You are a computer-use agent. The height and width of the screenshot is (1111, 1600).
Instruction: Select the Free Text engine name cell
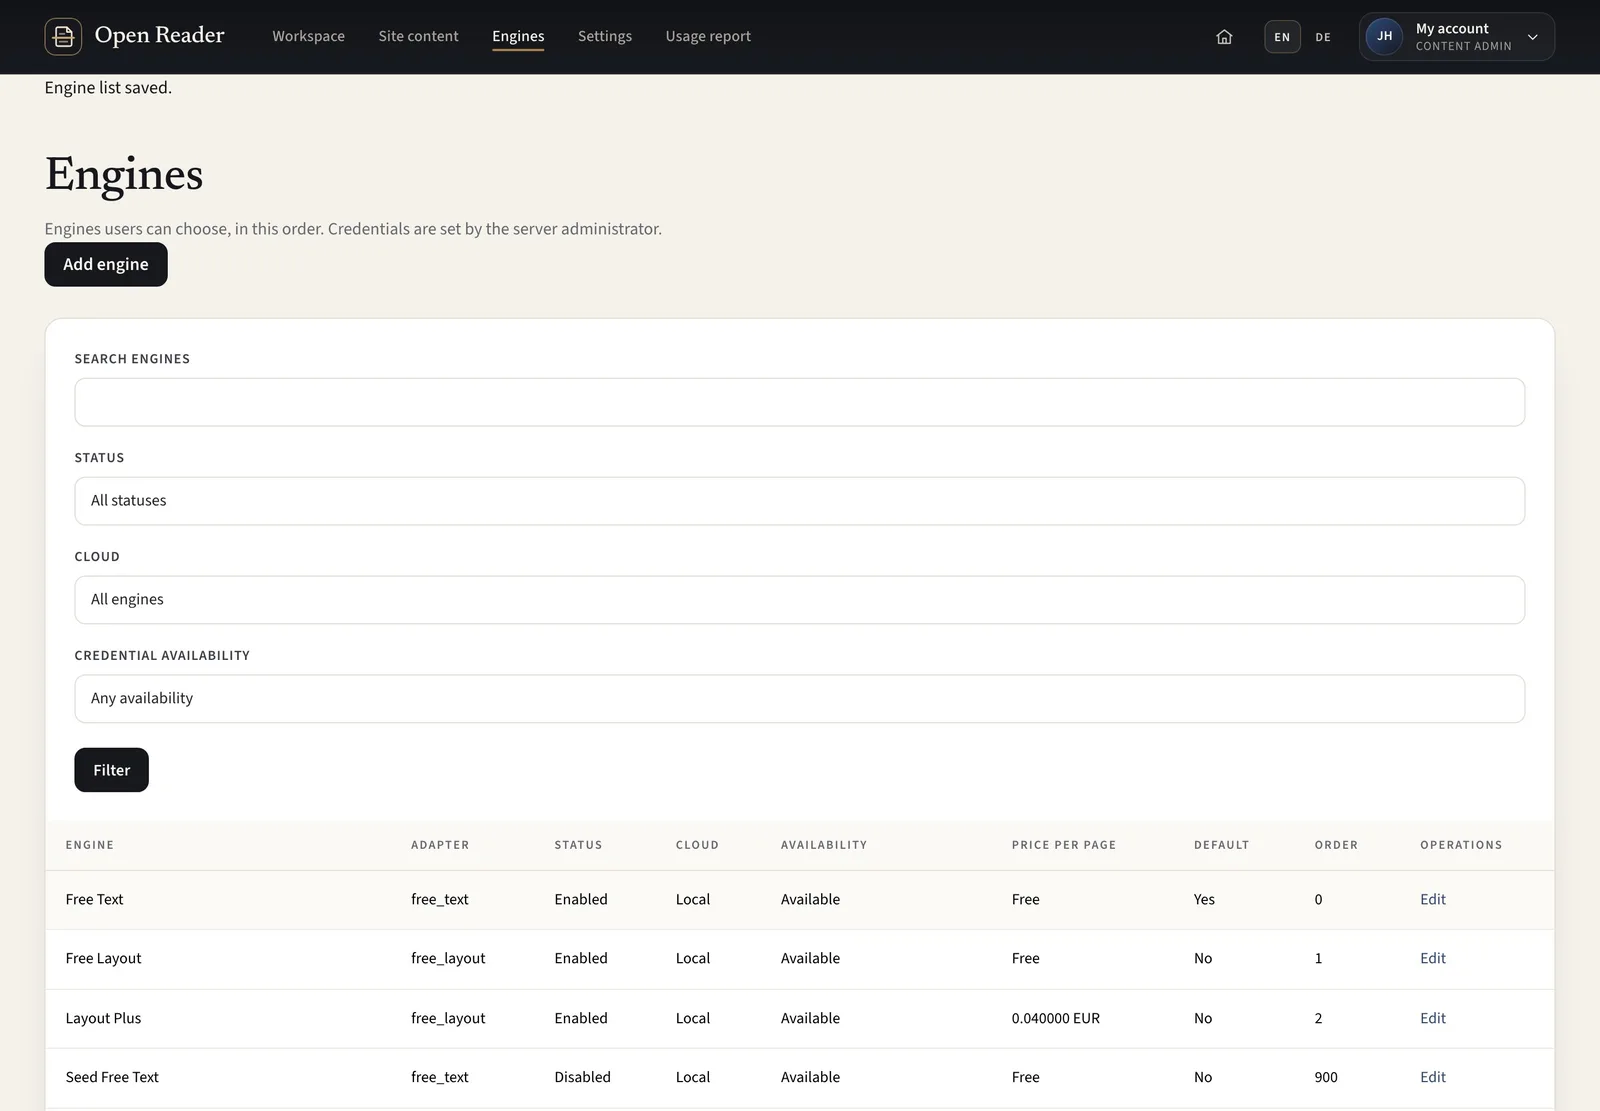(x=95, y=899)
